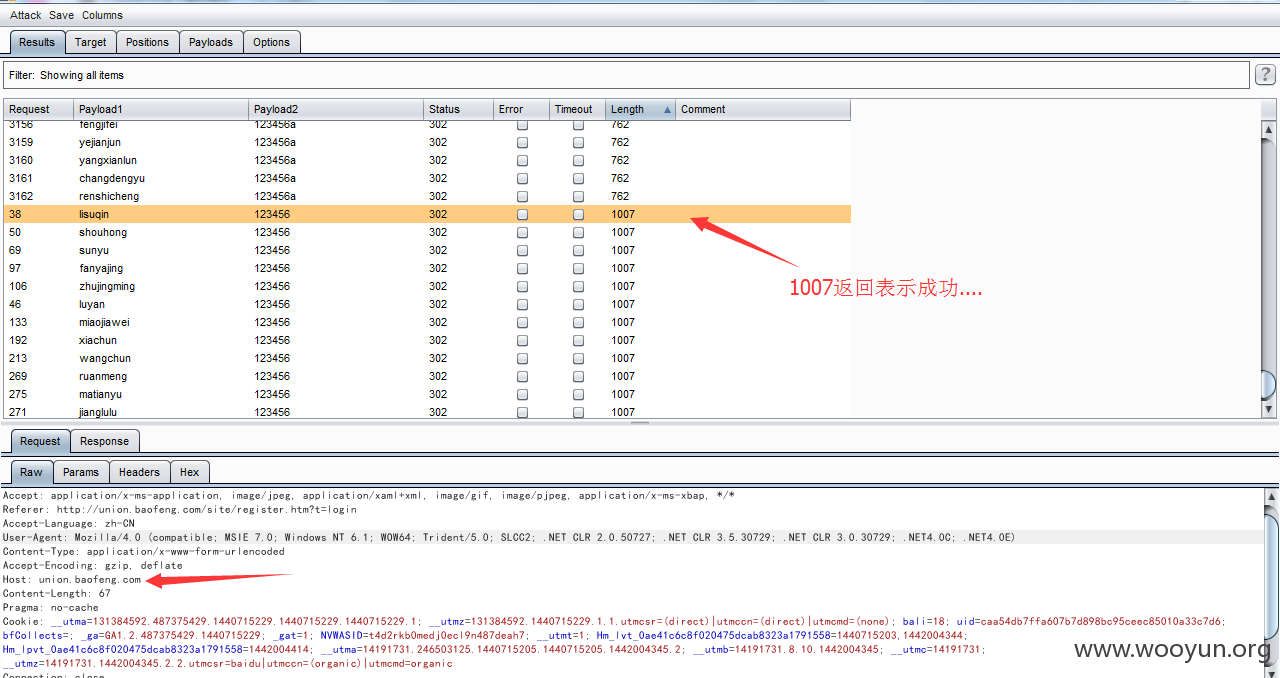Click the filter bar showing all items
Viewport: 1280px width, 678px height.
click(626, 75)
